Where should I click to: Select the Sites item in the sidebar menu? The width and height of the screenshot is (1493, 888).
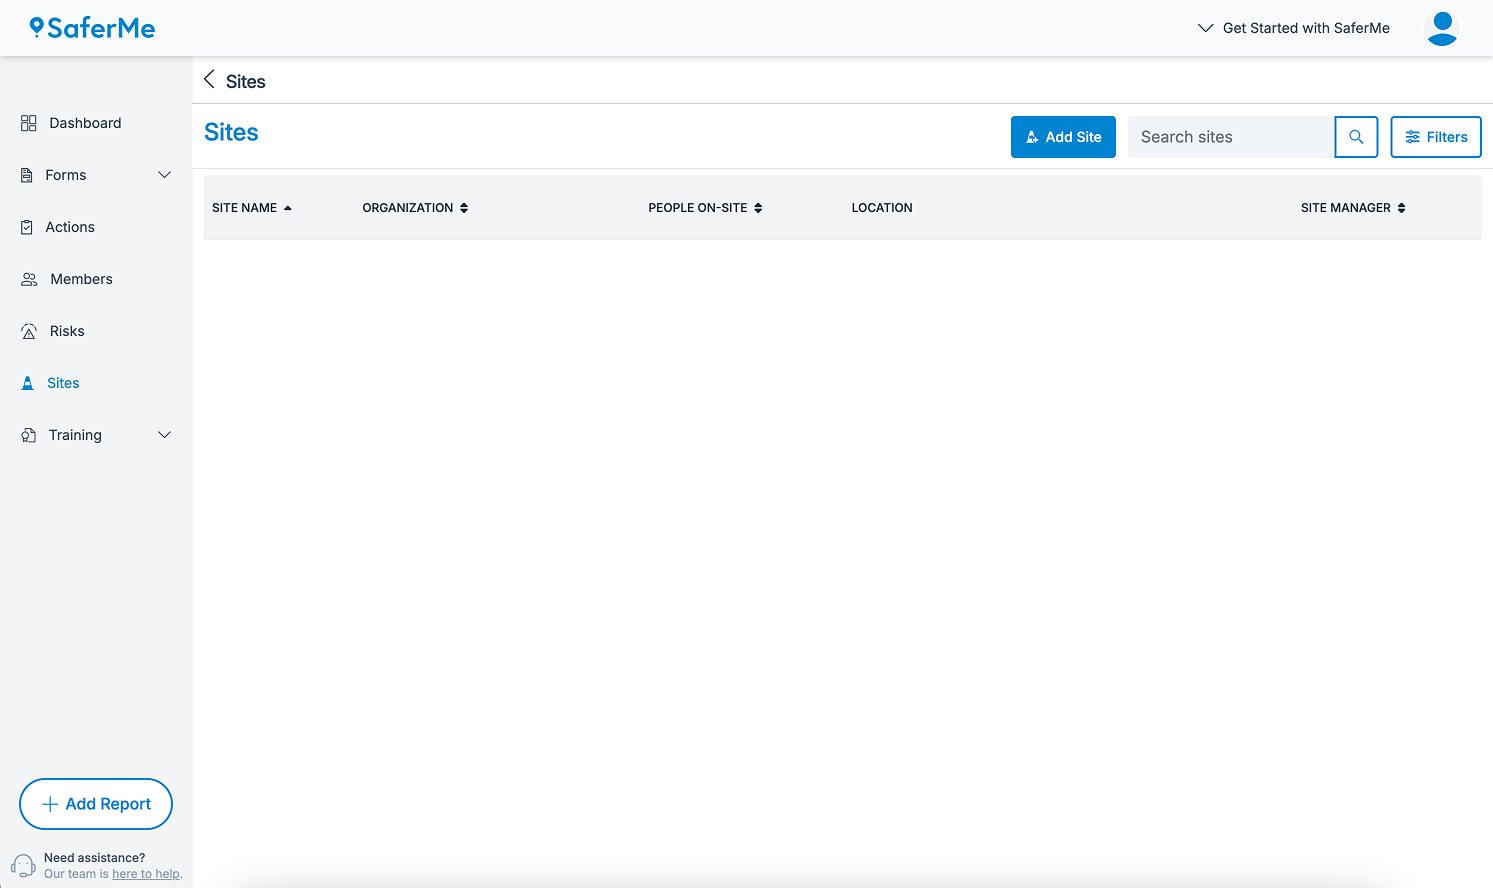tap(63, 383)
